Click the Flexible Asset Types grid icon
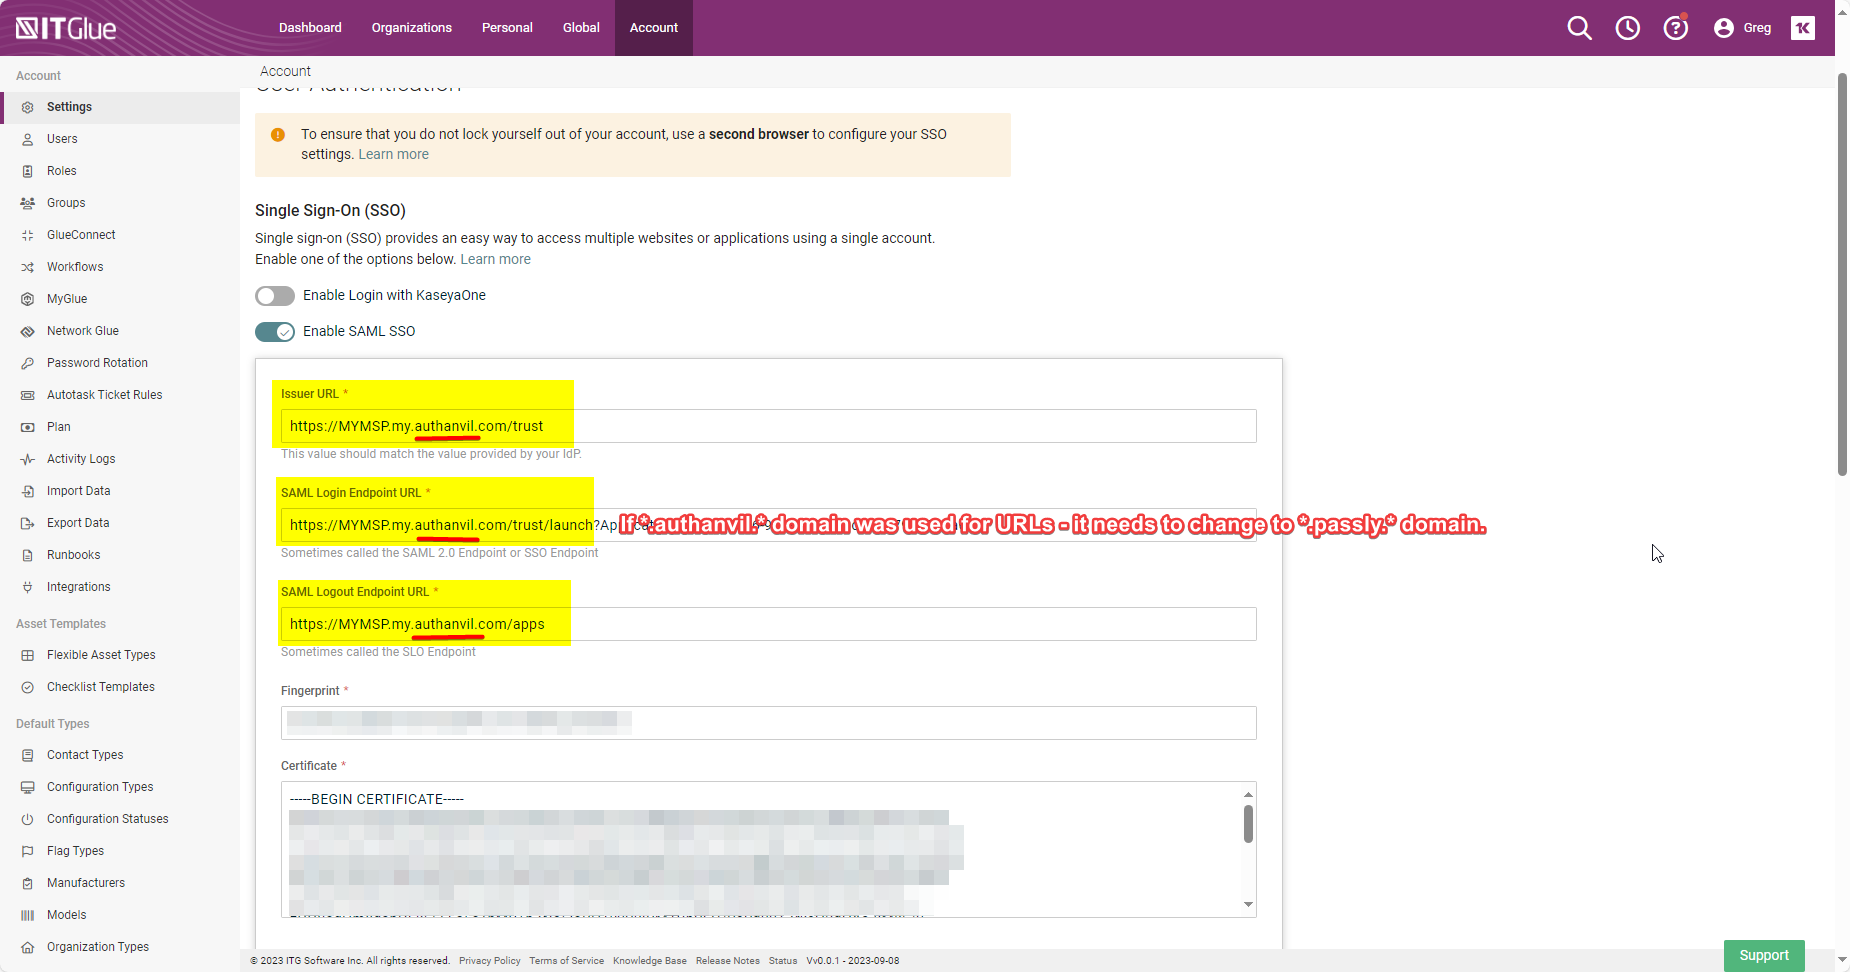 [28, 655]
